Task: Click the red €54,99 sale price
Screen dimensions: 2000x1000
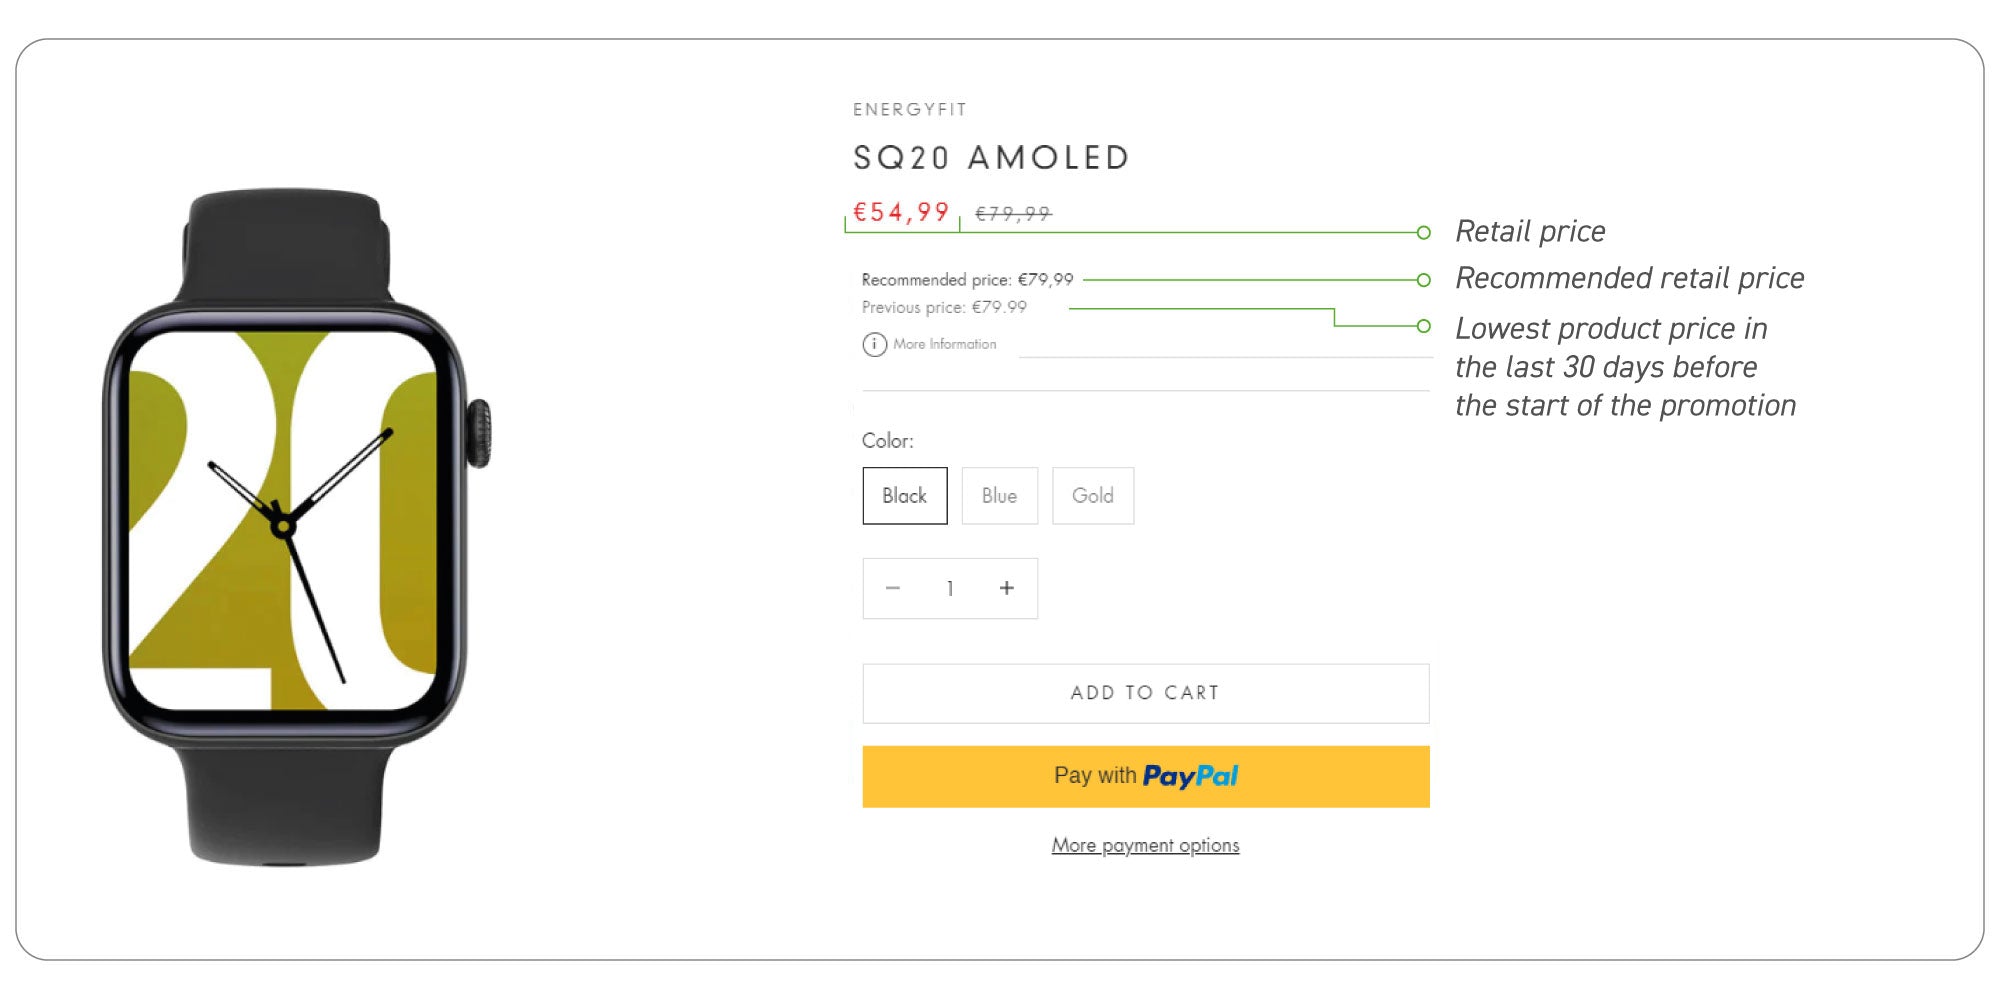Action: pos(901,212)
